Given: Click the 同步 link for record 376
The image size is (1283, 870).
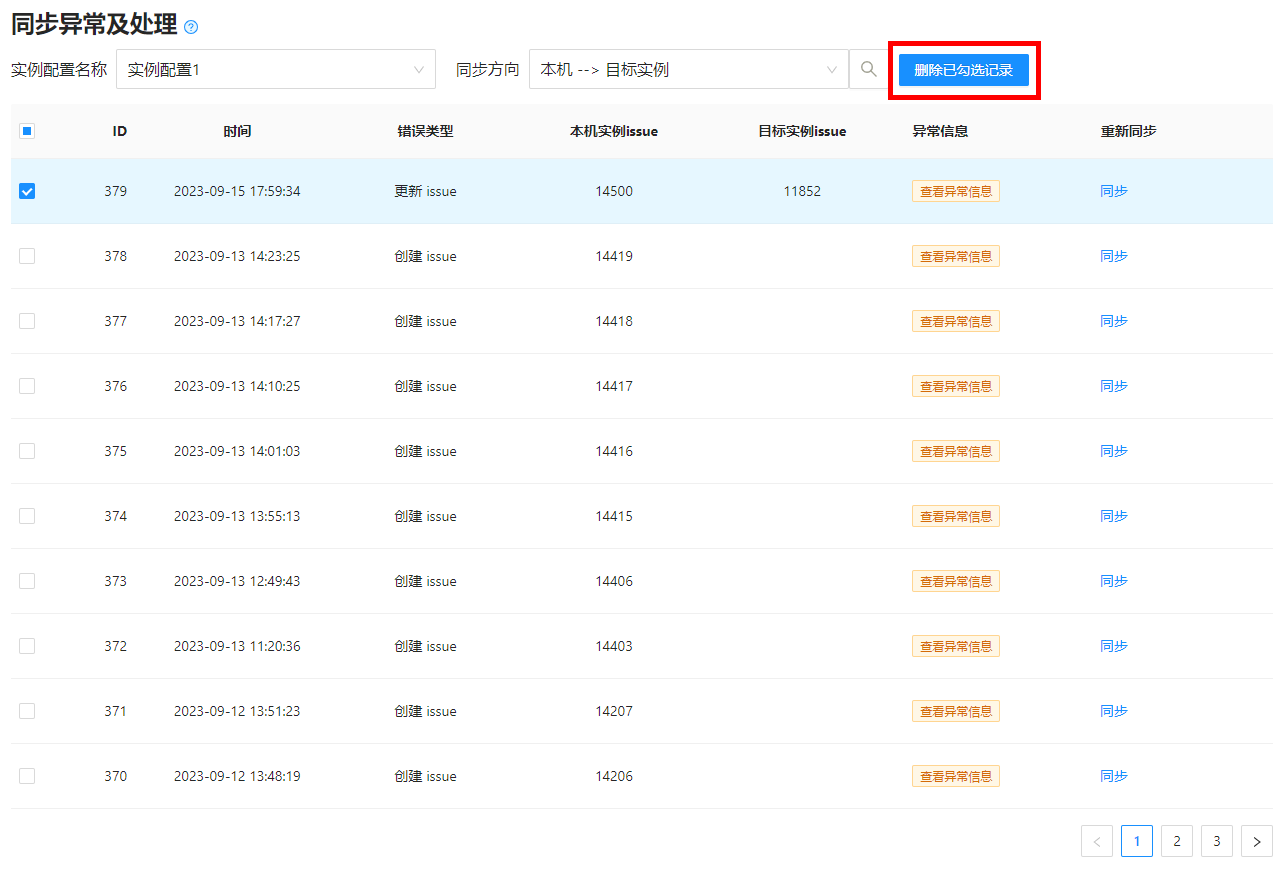Looking at the screenshot, I should click(x=1113, y=386).
